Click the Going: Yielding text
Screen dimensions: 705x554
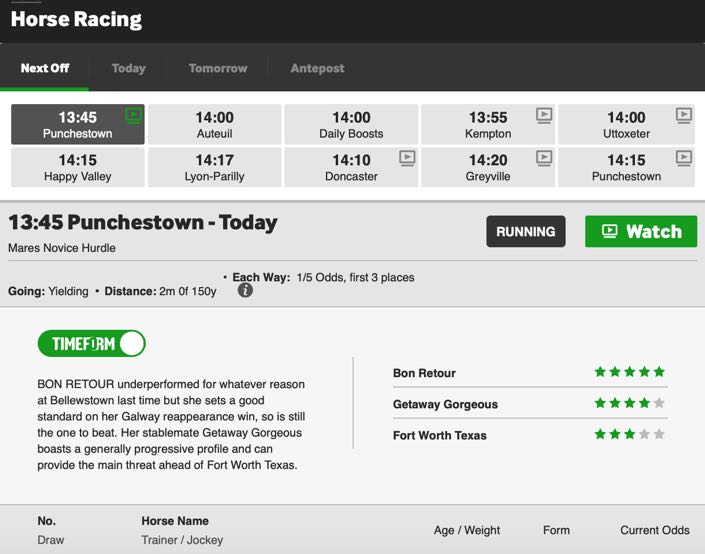(x=48, y=291)
